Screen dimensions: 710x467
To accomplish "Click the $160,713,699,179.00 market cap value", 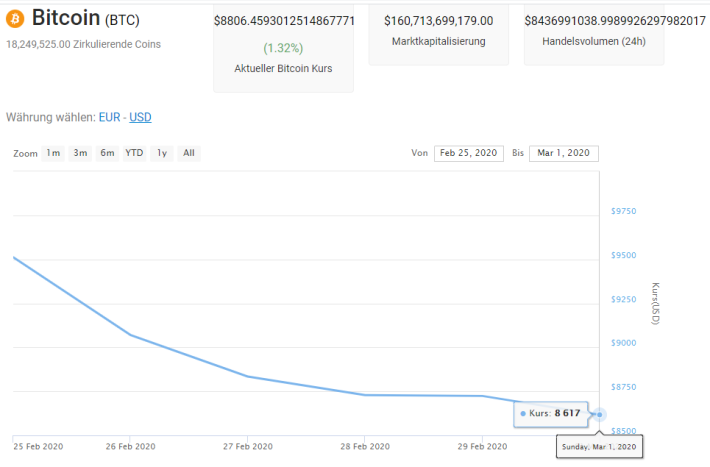I will click(439, 21).
